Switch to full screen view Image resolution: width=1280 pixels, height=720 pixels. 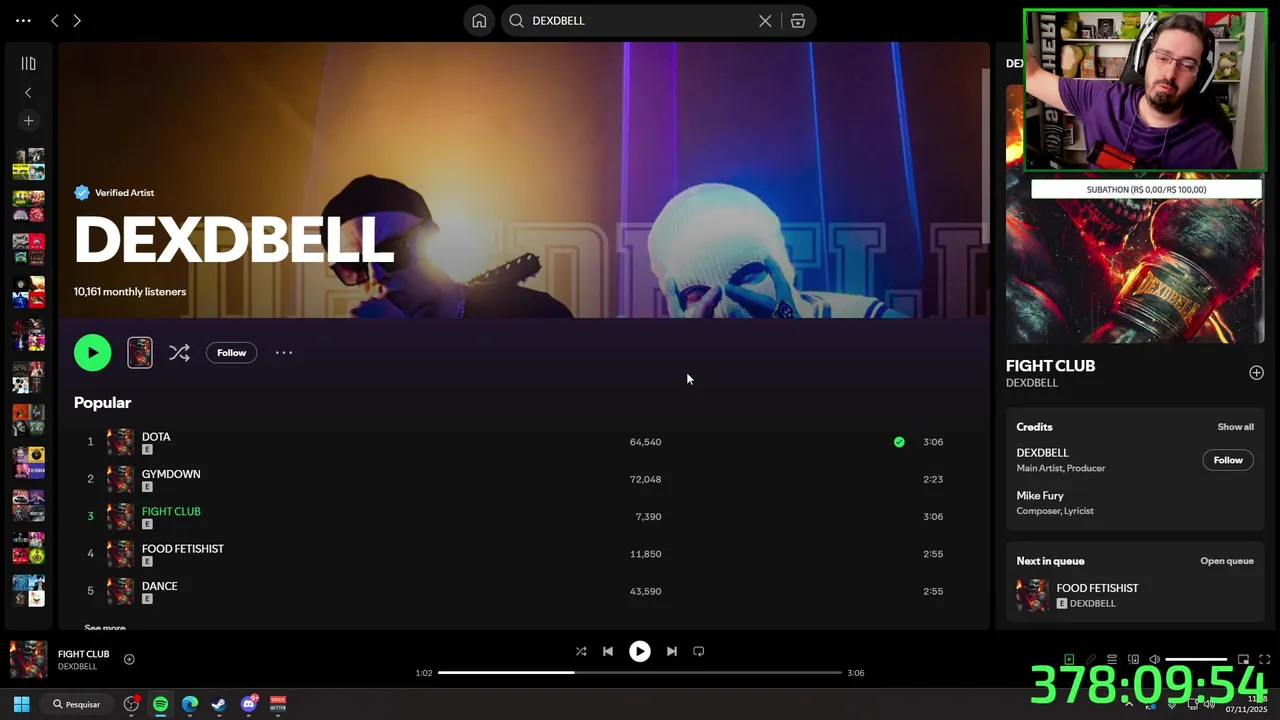(x=1265, y=659)
